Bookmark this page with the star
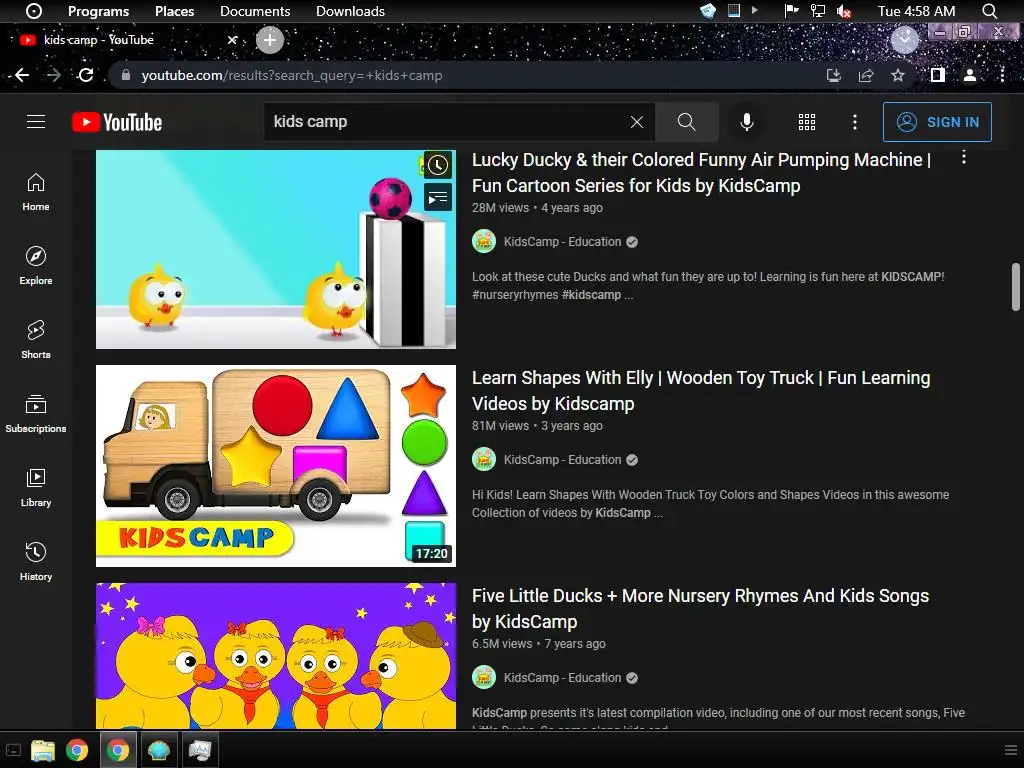The height and width of the screenshot is (768, 1024). (x=898, y=75)
